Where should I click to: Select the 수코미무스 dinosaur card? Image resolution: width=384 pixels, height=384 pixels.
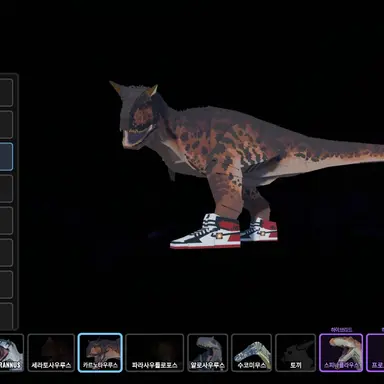(x=252, y=353)
